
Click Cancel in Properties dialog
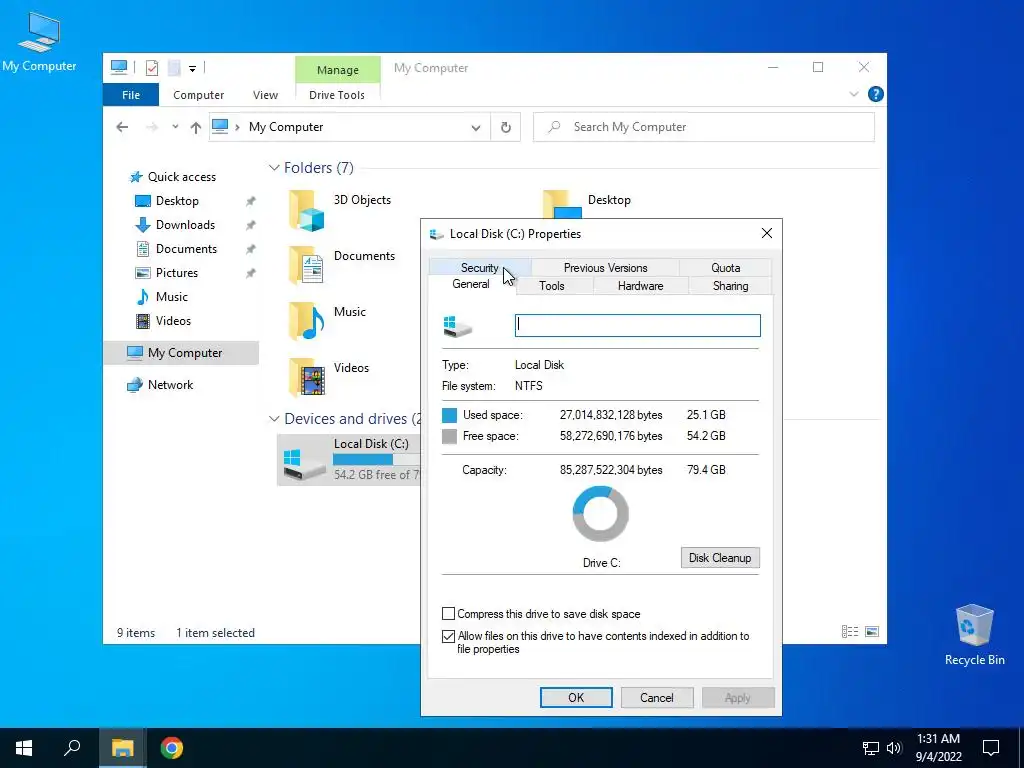(x=656, y=697)
